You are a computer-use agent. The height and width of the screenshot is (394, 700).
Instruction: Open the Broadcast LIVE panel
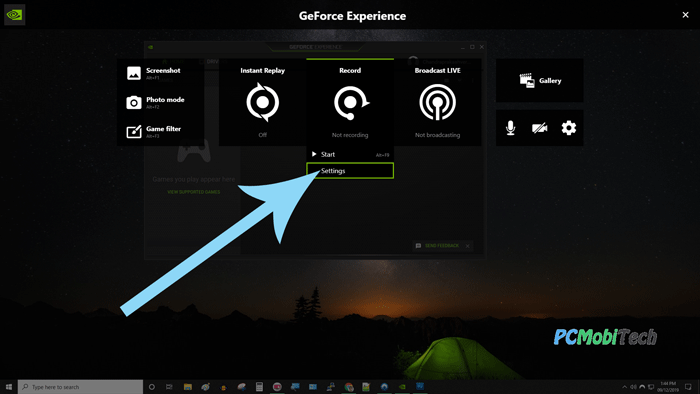pyautogui.click(x=438, y=102)
